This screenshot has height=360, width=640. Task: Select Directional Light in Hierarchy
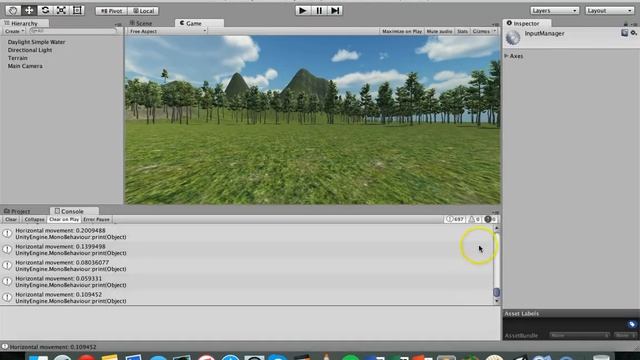tap(30, 50)
